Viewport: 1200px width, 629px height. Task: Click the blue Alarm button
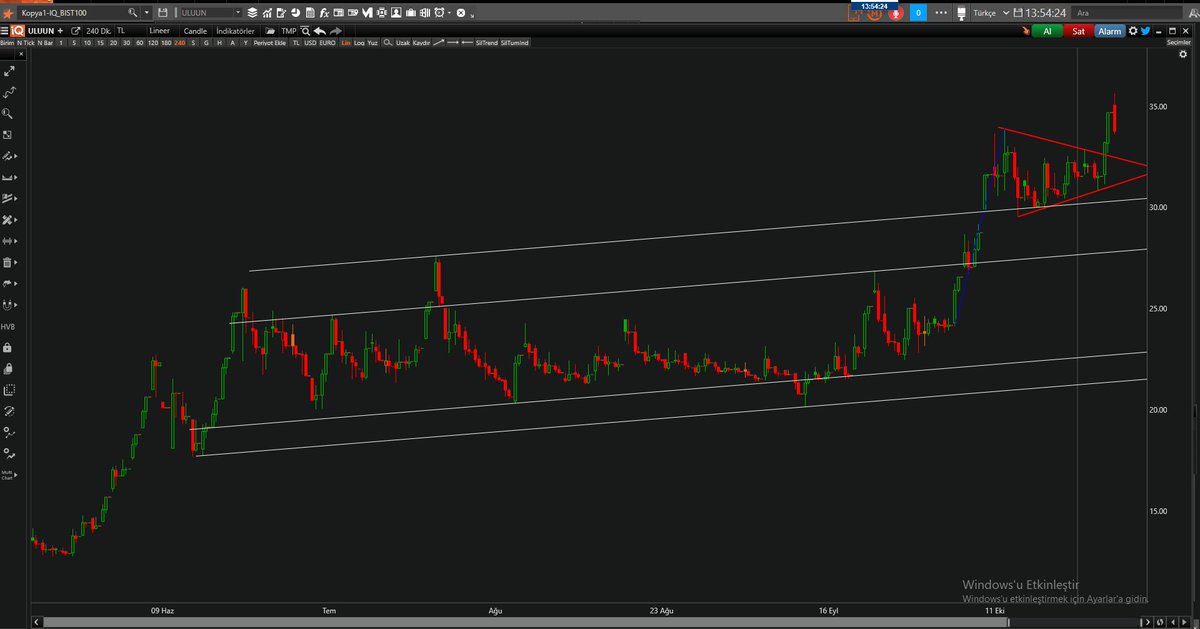point(1110,31)
